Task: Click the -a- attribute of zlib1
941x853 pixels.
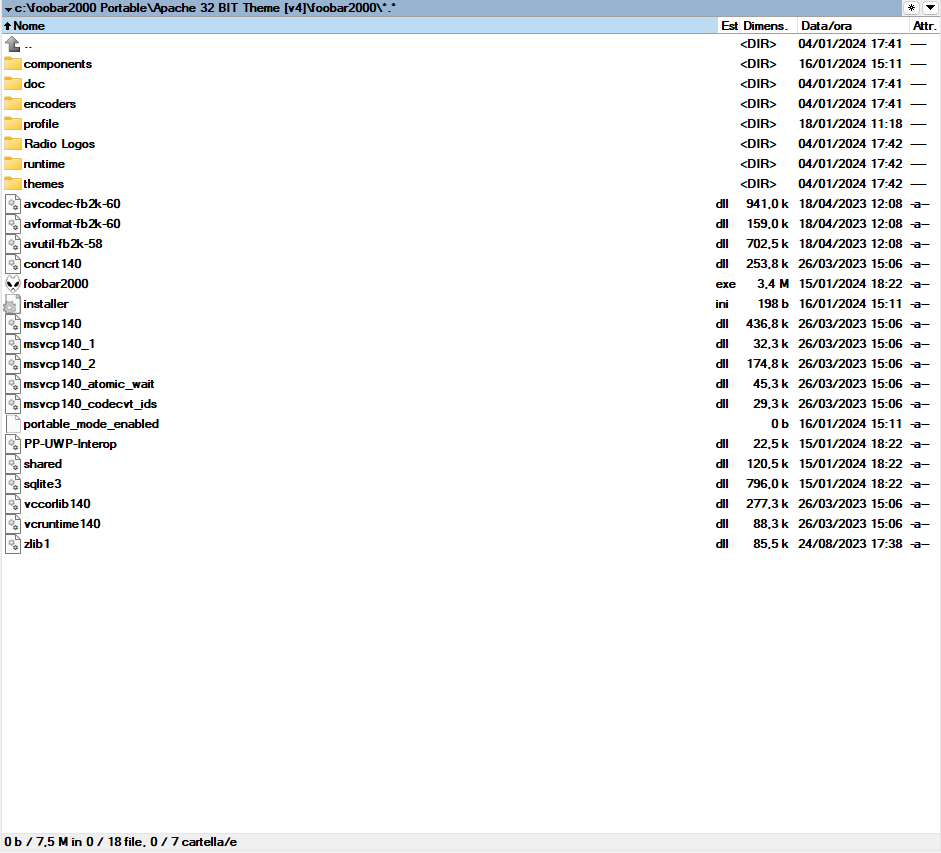Action: [920, 544]
